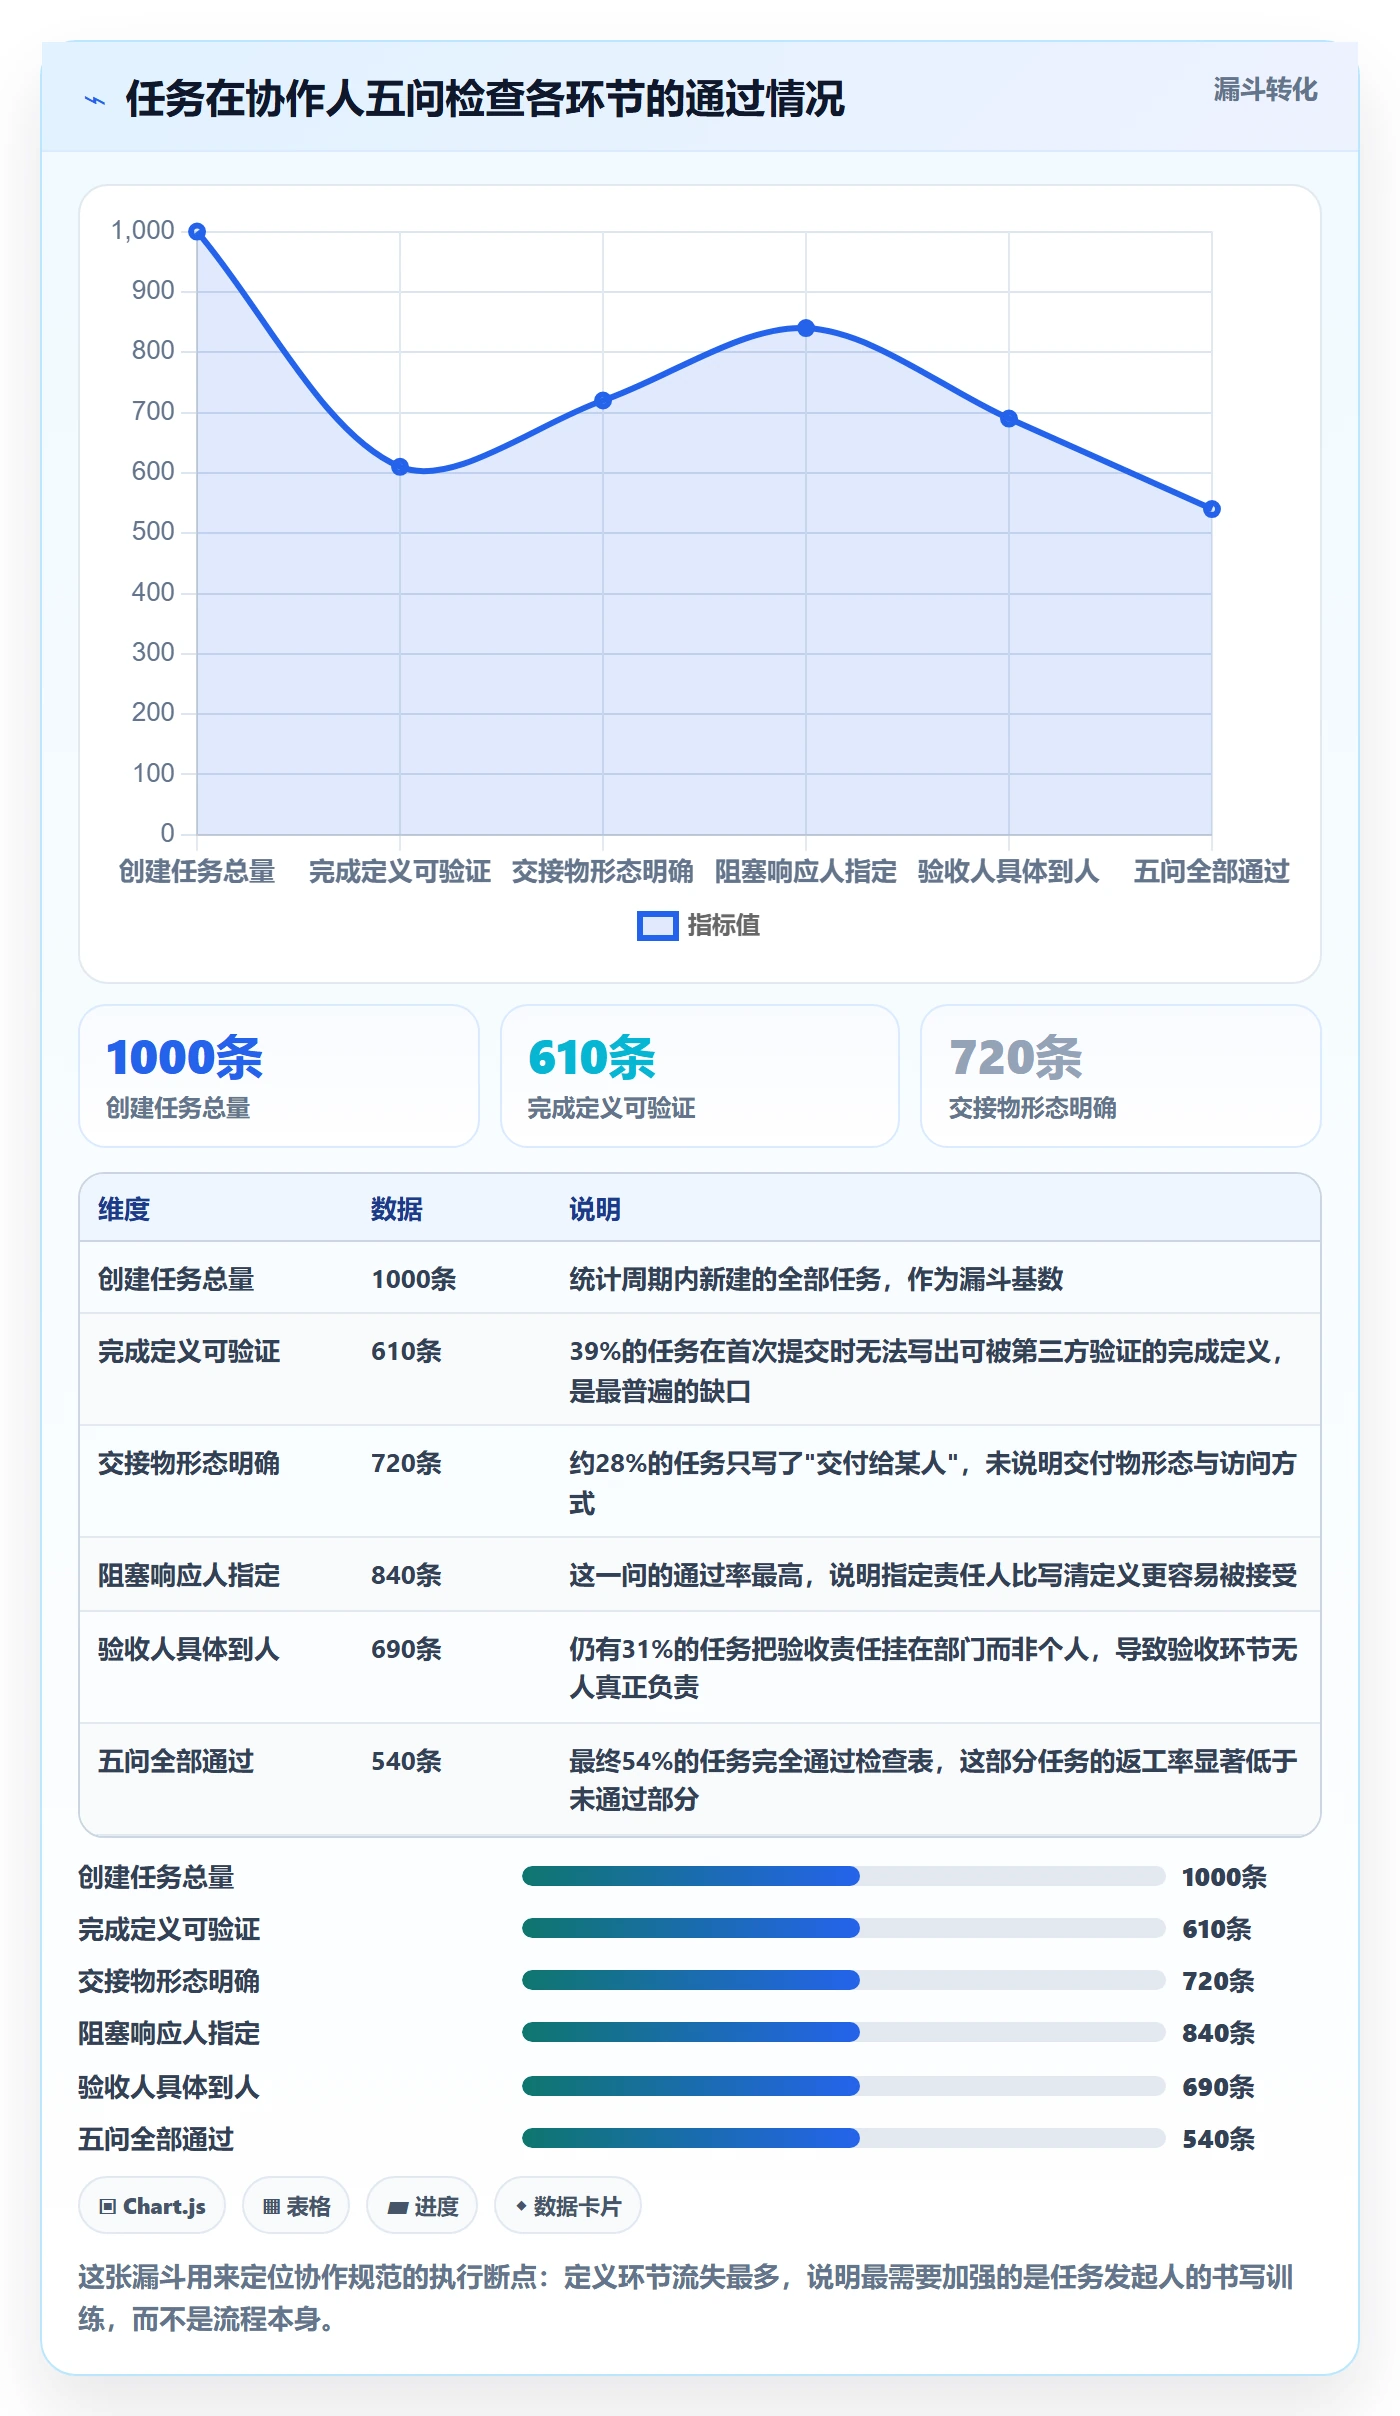The width and height of the screenshot is (1400, 2416).
Task: Click the 五问全部通过 progress bar
Action: [844, 2138]
